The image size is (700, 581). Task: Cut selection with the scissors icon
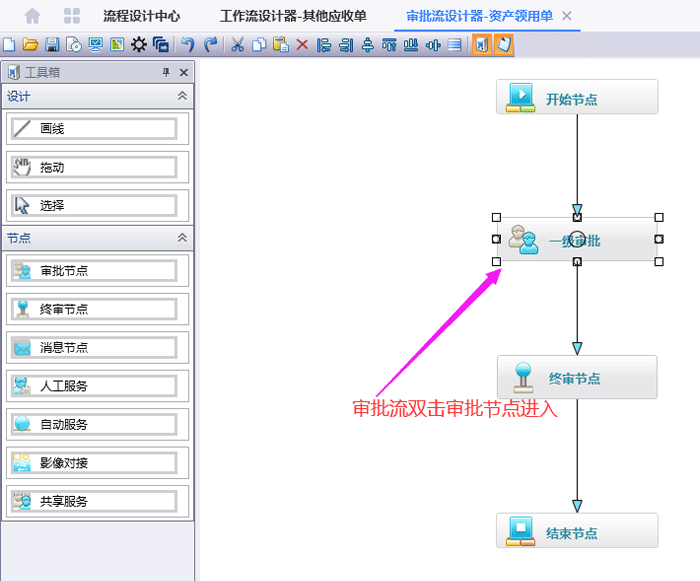click(238, 45)
